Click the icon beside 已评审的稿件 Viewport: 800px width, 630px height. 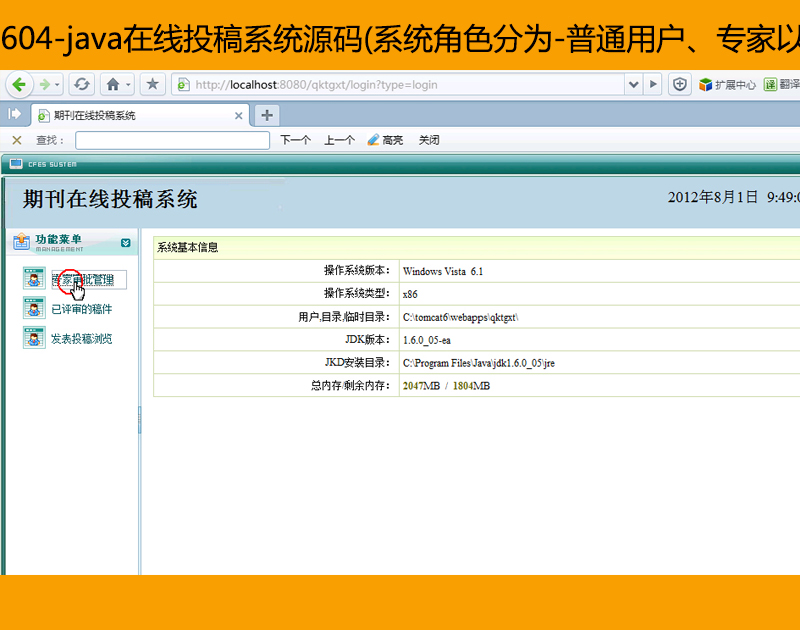point(34,308)
